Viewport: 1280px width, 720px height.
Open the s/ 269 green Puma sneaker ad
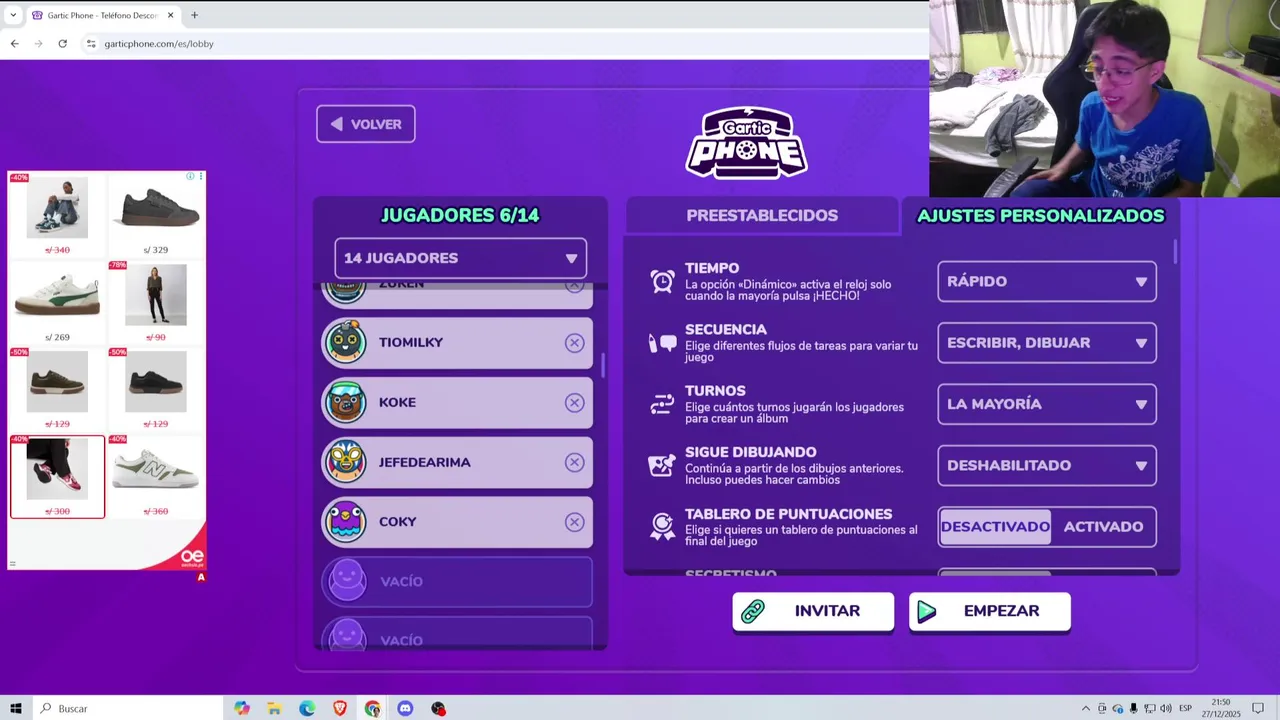point(57,301)
